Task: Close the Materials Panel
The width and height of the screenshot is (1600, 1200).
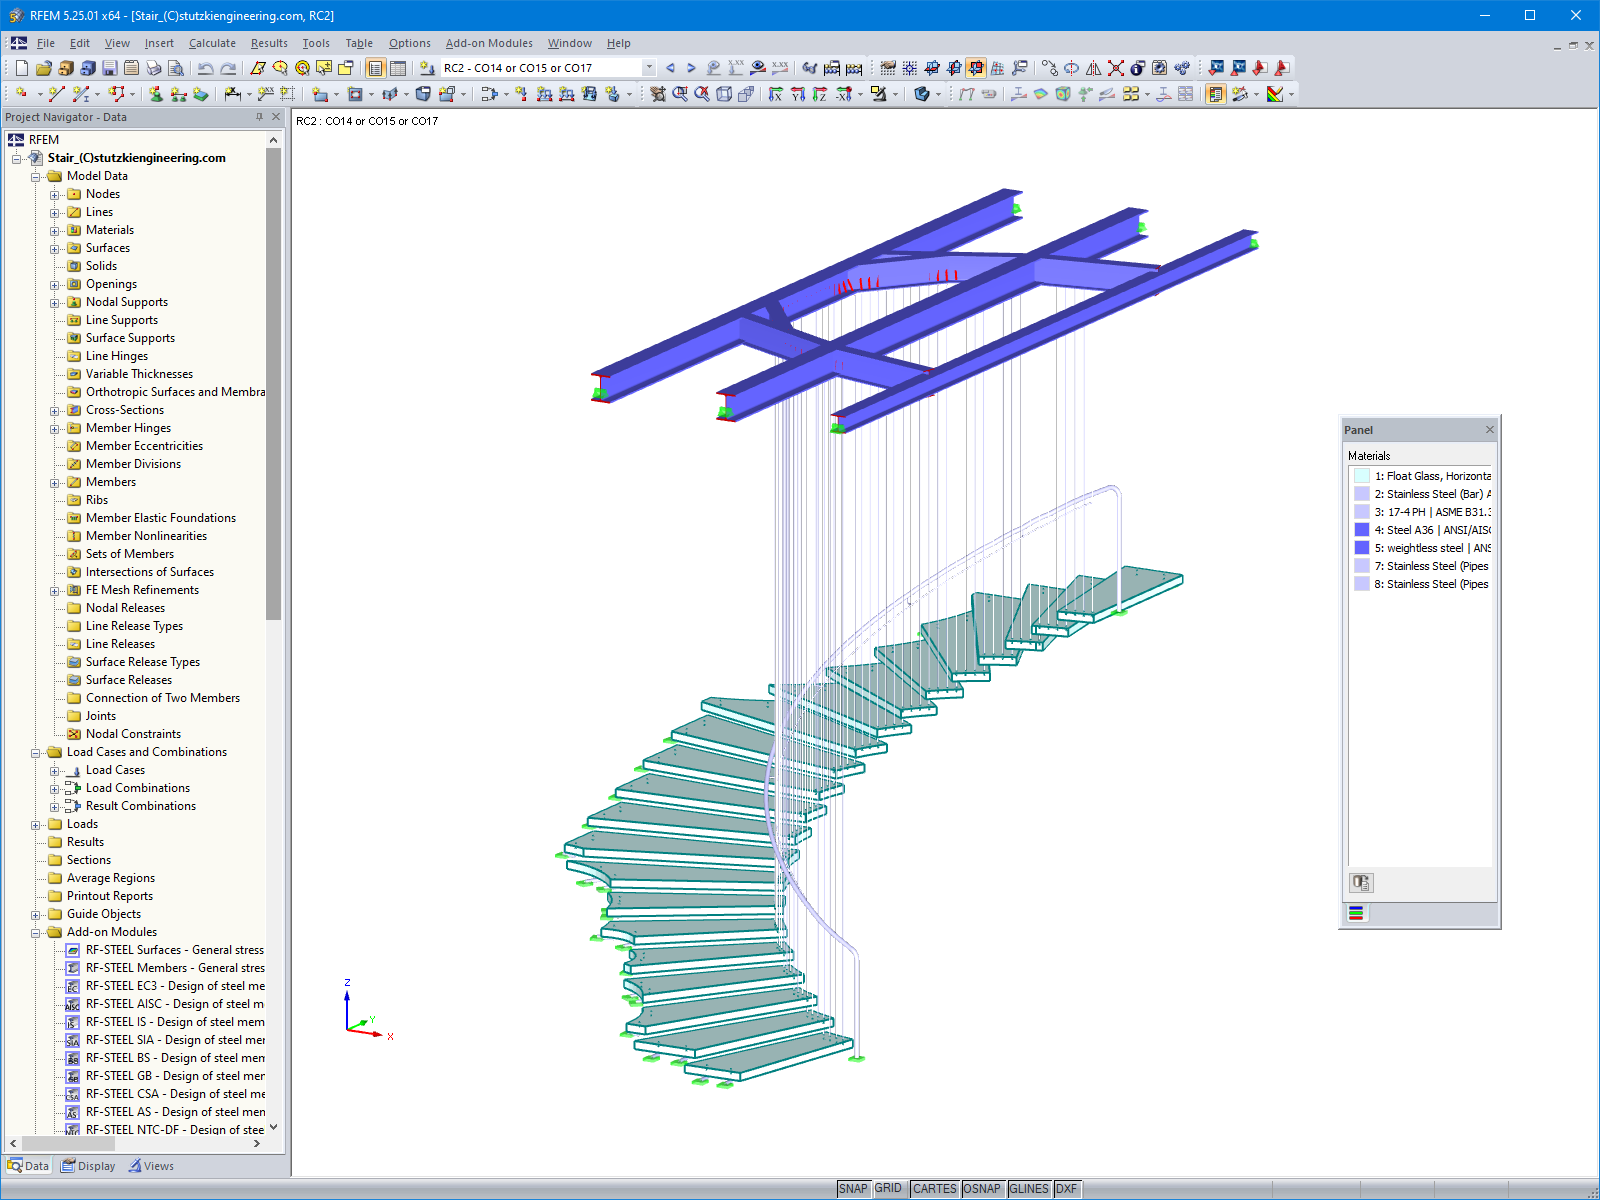Action: coord(1489,428)
